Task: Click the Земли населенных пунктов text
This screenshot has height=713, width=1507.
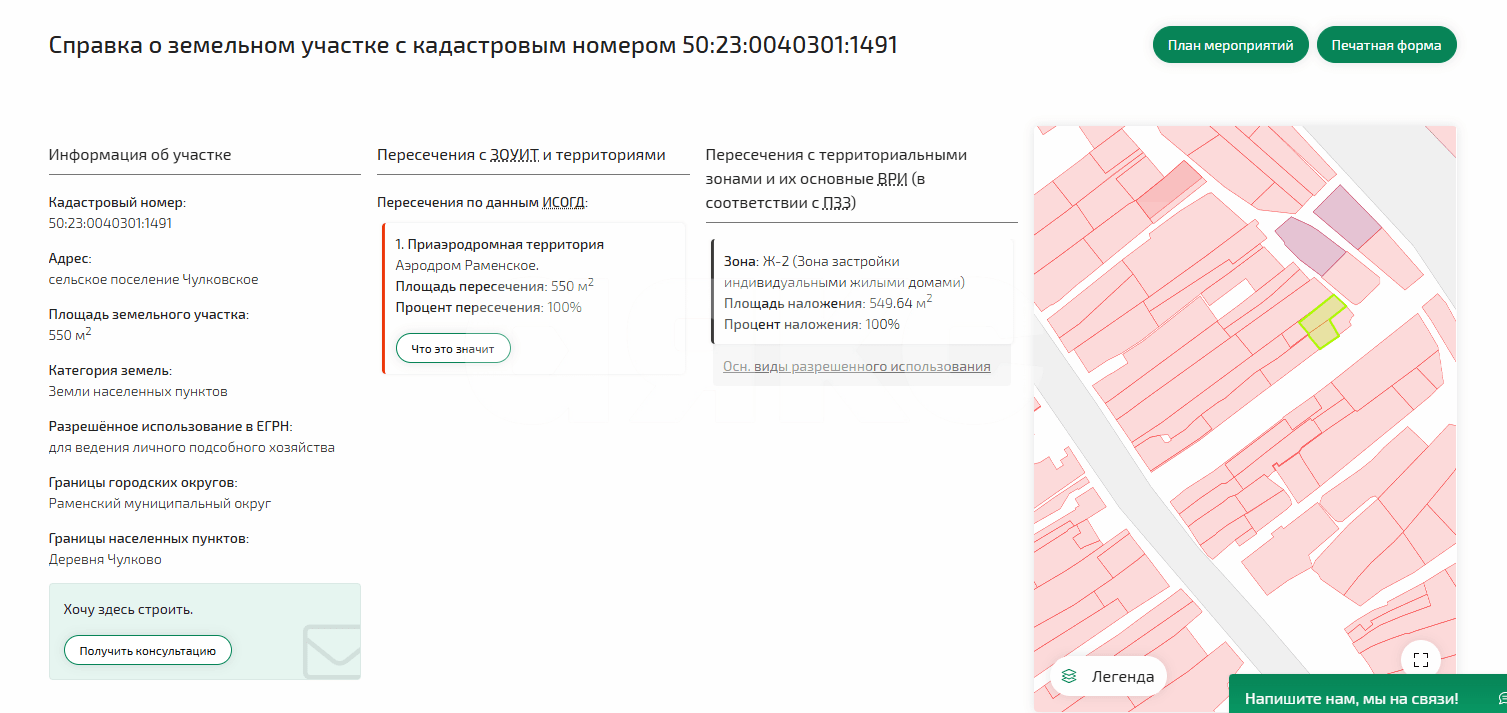Action: 138,391
